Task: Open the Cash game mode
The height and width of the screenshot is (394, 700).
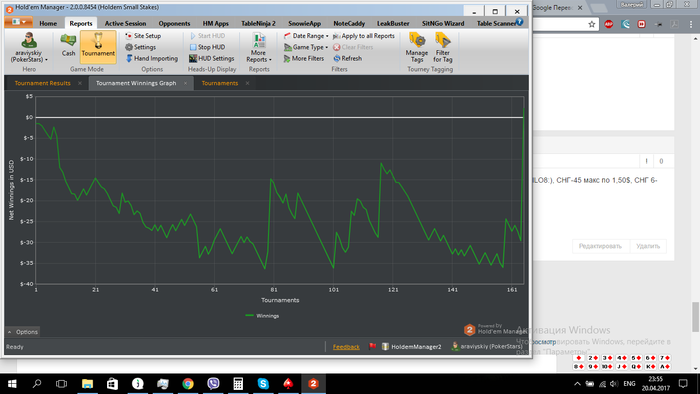Action: tap(68, 46)
